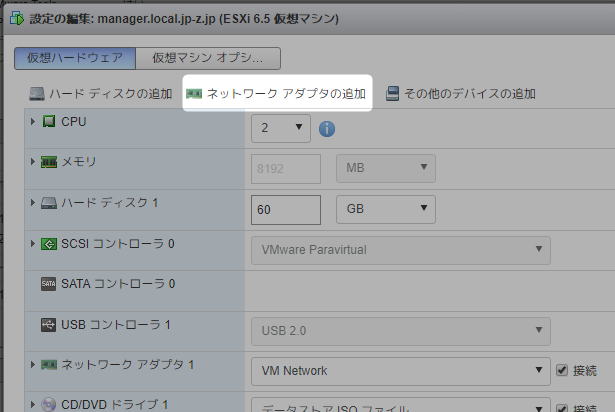Viewport: 615px width, 412px height.
Task: Click the memory module icon
Action: (49, 162)
